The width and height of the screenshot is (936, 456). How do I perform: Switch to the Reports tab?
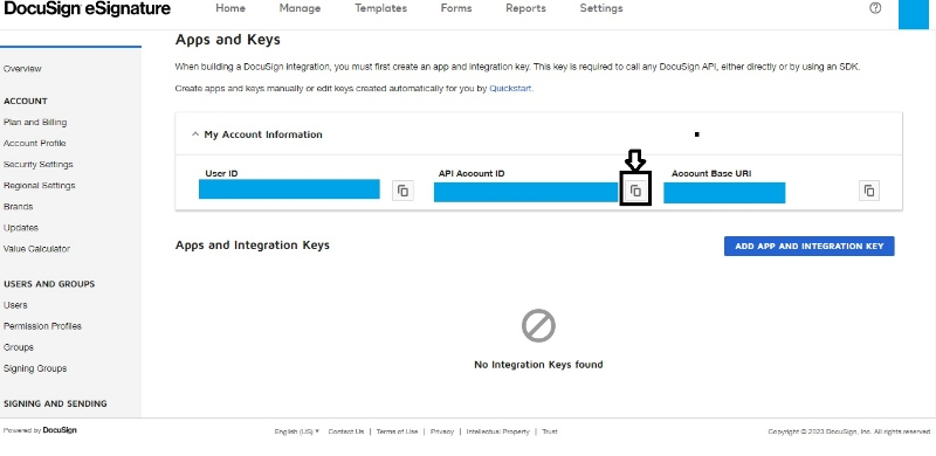525,8
